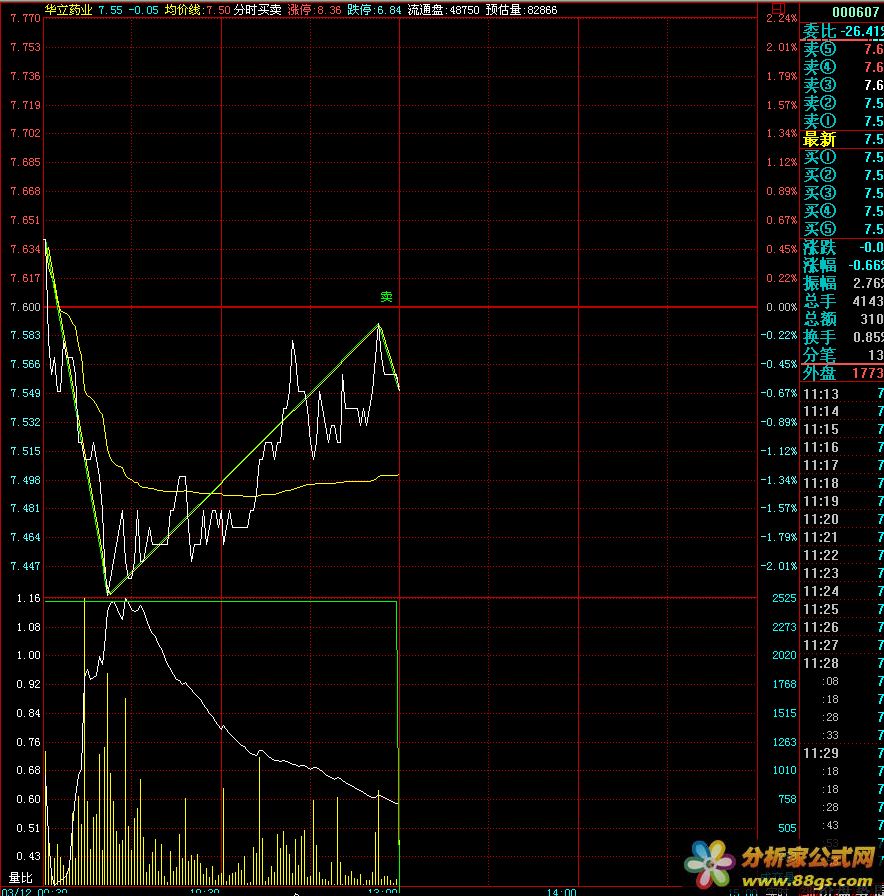Select the 11:24 tick row
884x896 pixels.
click(842, 591)
